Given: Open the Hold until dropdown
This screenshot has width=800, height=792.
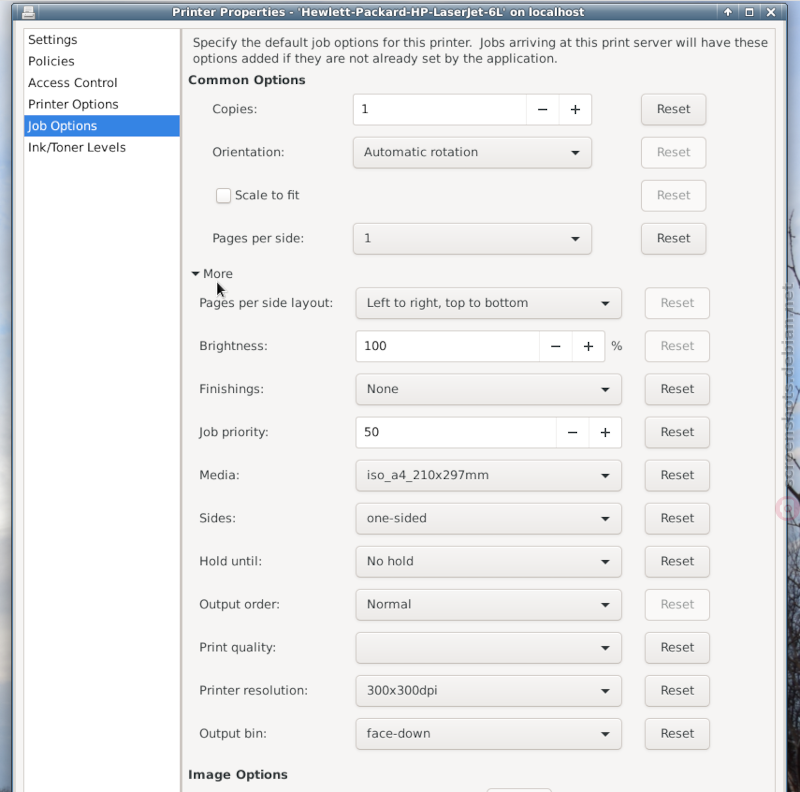Looking at the screenshot, I should pos(488,561).
